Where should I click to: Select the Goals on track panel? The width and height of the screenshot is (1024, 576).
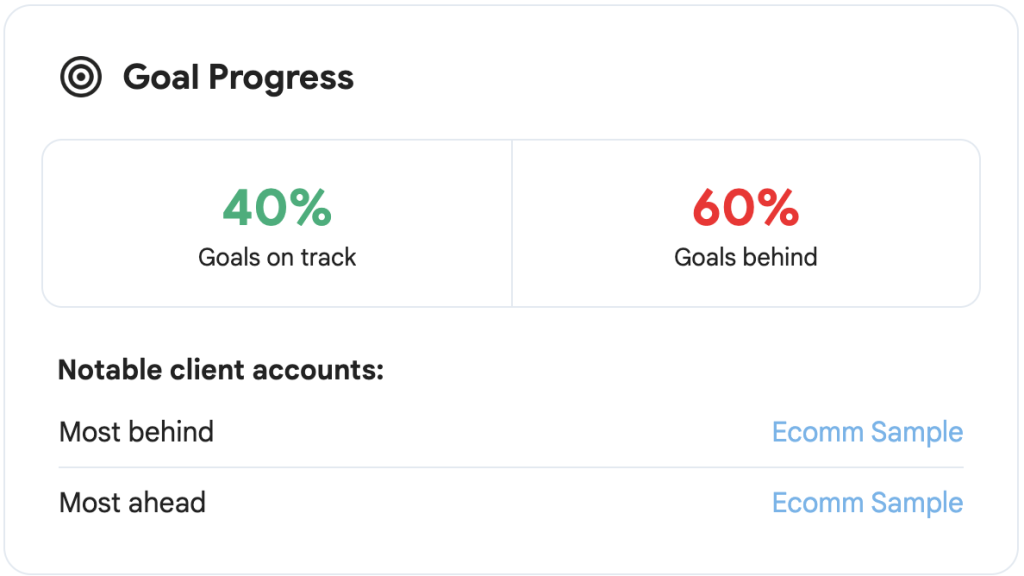coord(278,223)
